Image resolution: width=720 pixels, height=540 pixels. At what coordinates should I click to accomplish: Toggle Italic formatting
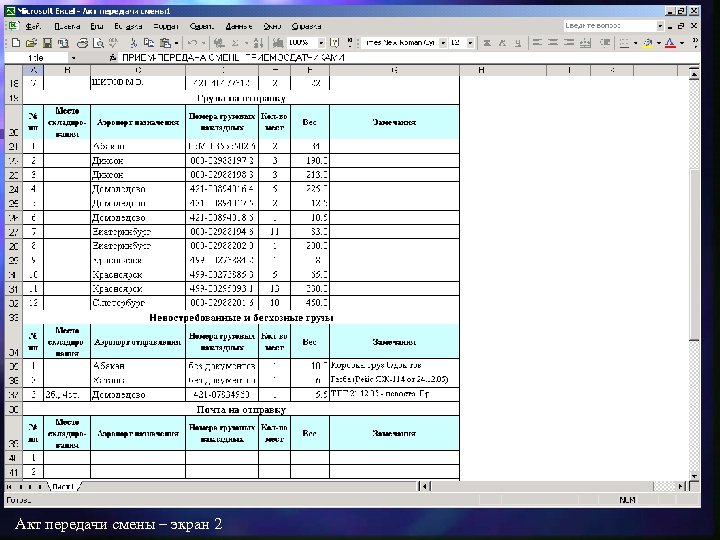(502, 43)
